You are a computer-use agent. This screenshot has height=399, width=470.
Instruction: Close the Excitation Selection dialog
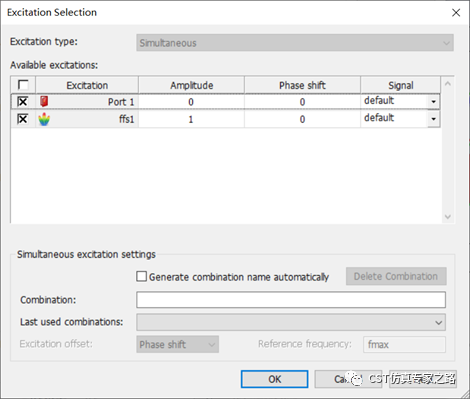point(456,13)
